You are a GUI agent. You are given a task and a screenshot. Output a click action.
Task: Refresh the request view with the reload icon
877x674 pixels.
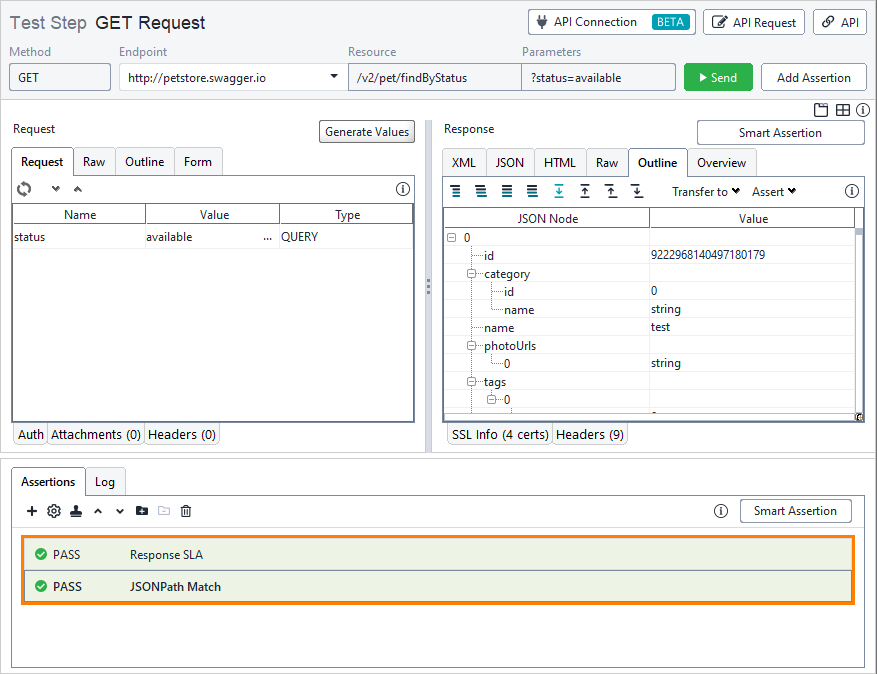click(24, 189)
